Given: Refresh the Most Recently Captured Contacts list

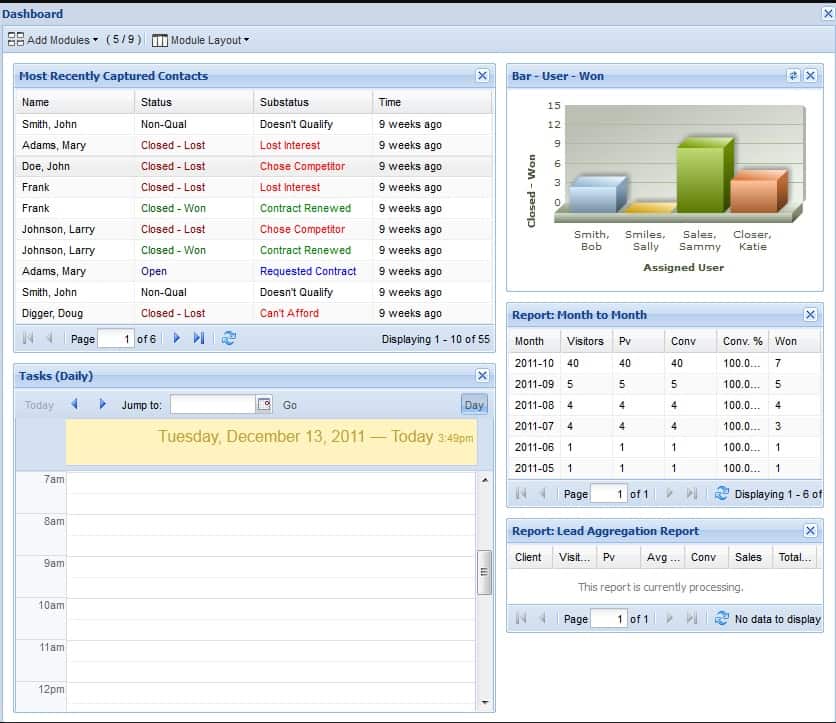Looking at the screenshot, I should tap(229, 339).
